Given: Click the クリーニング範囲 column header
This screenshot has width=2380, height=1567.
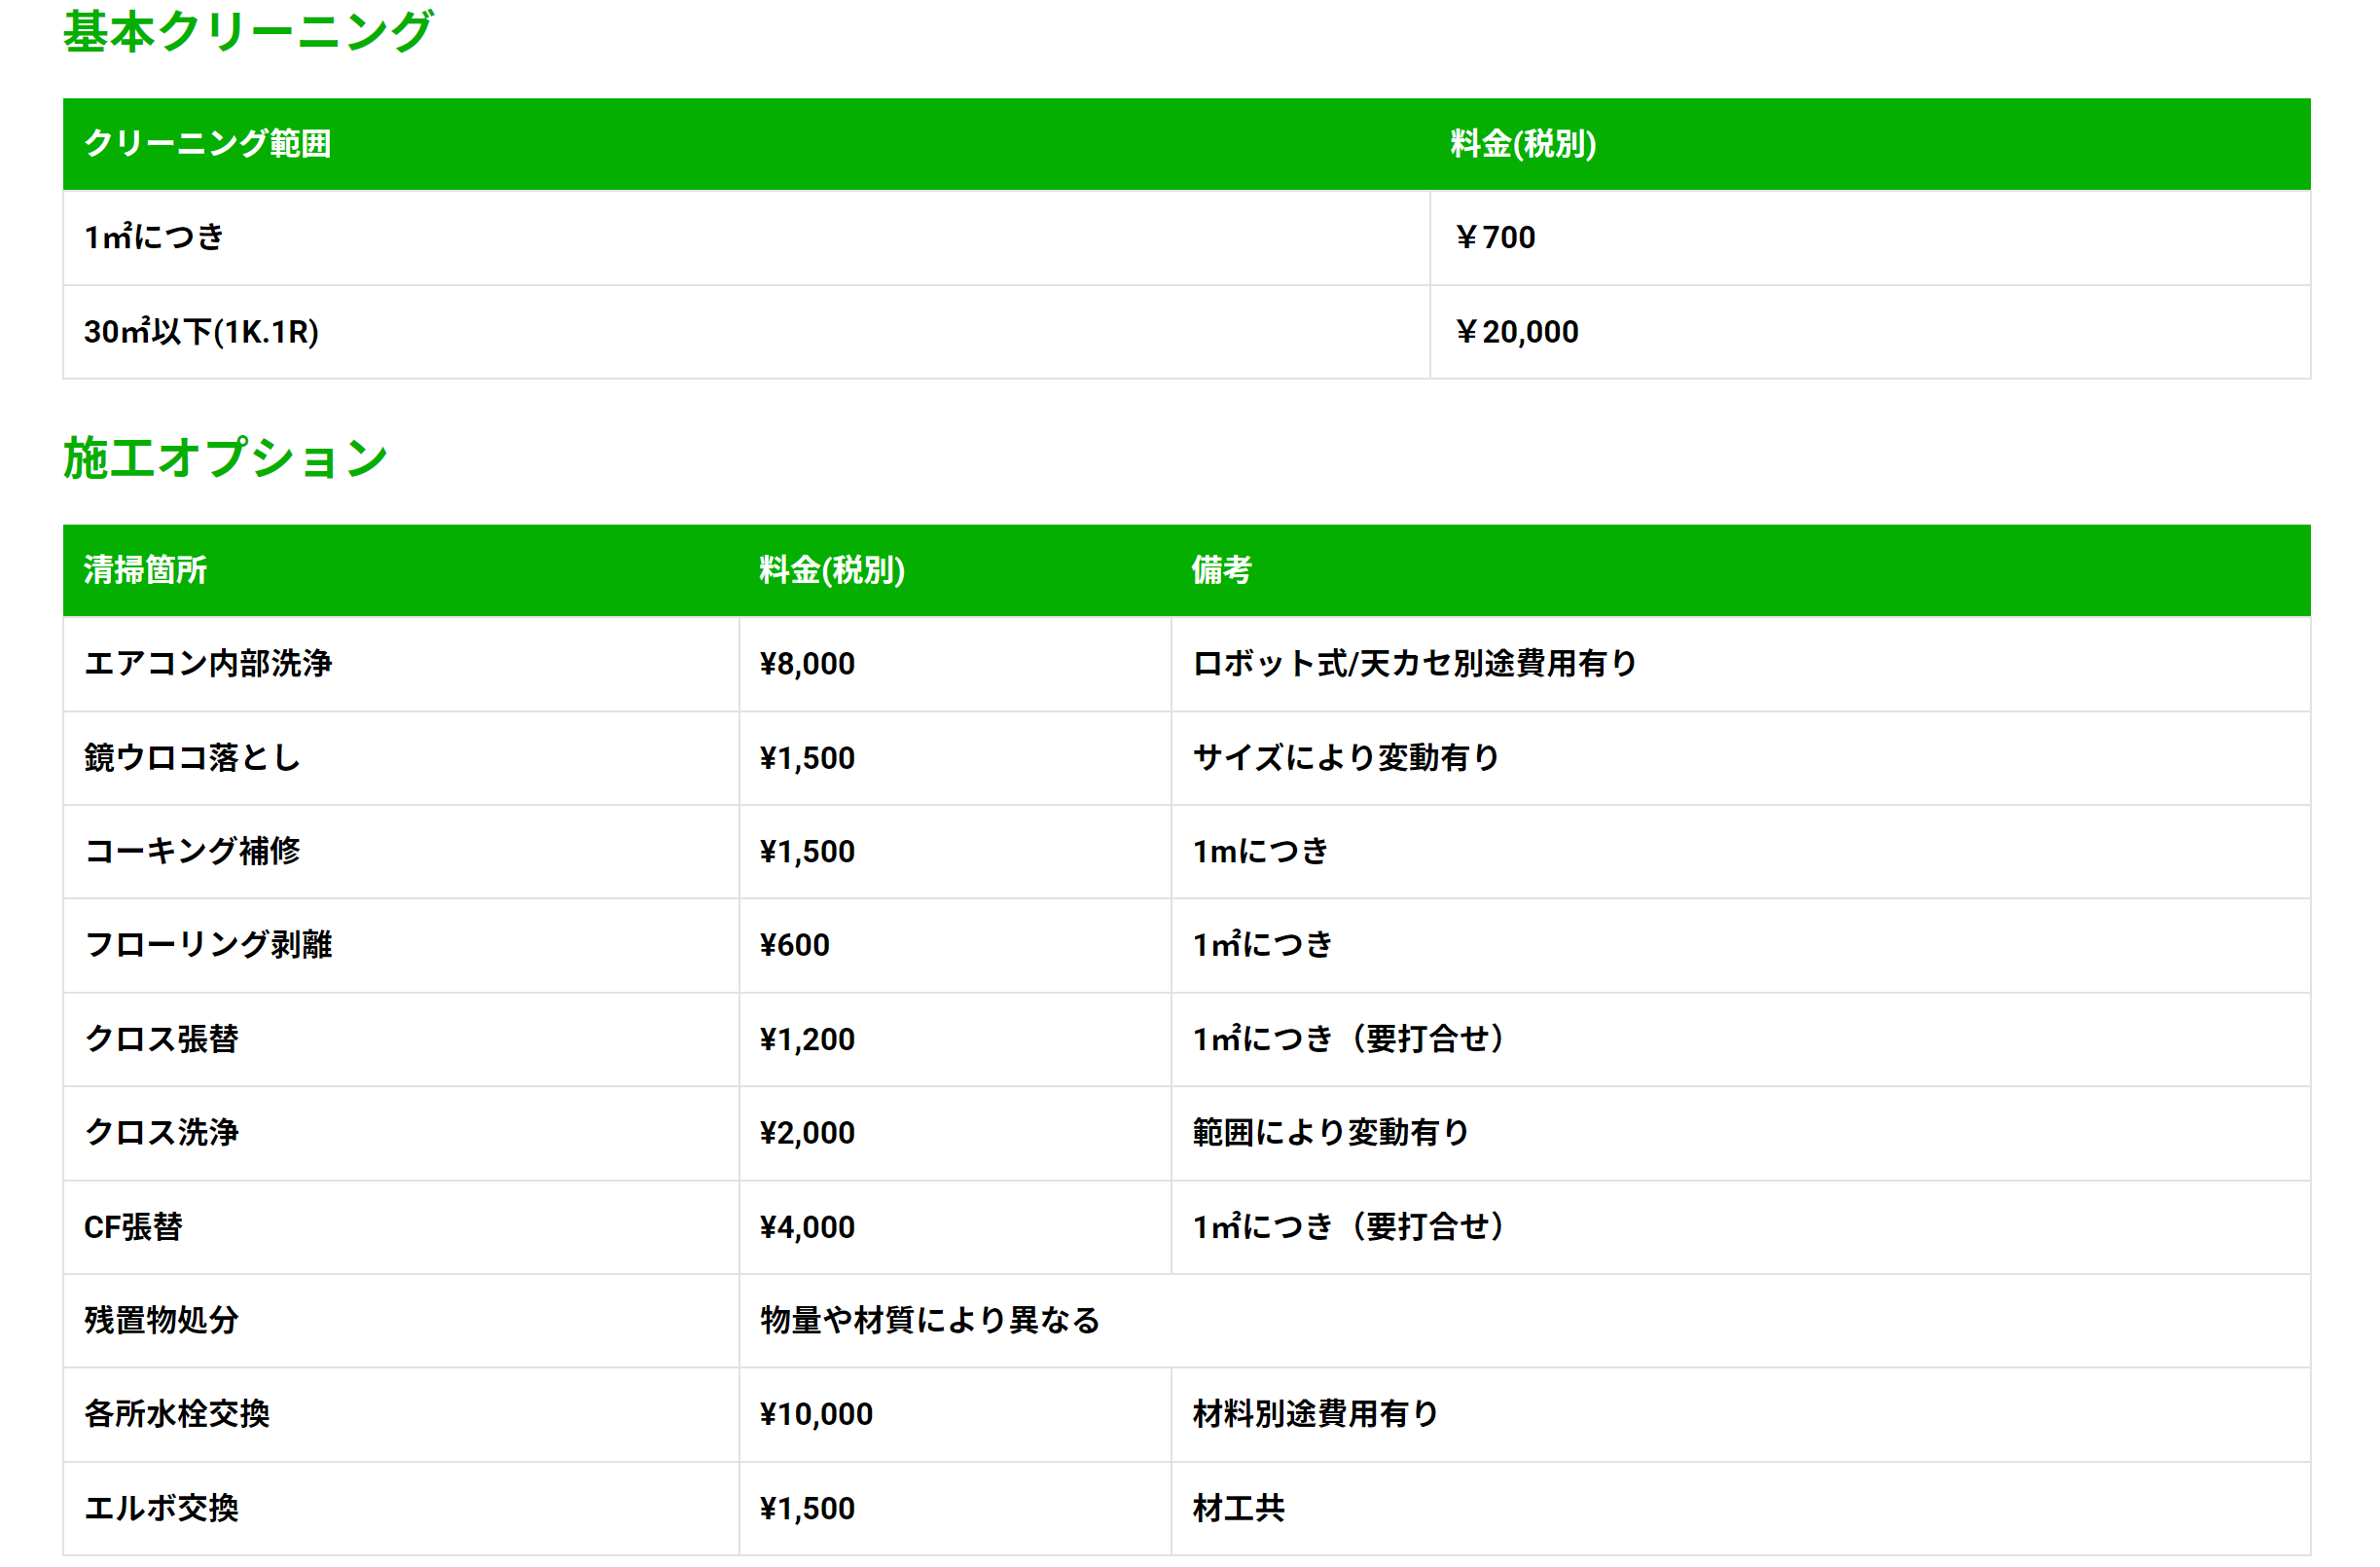Looking at the screenshot, I should [207, 144].
